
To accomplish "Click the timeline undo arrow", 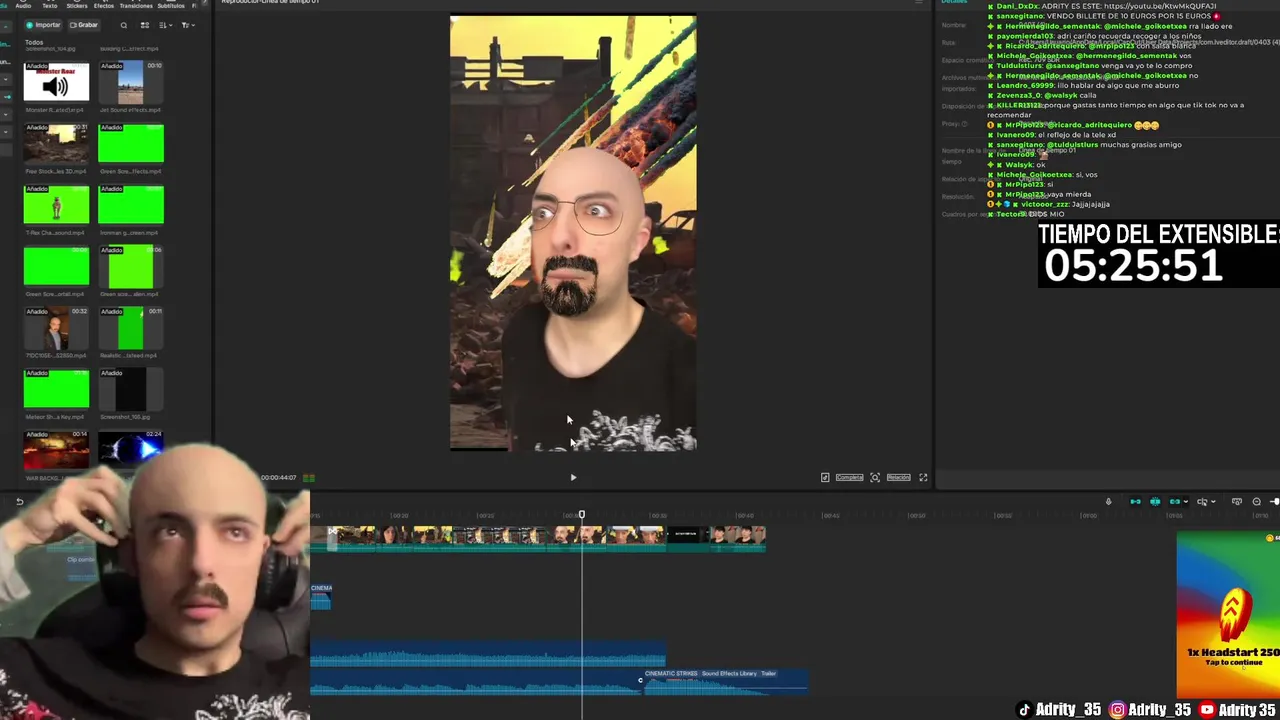I will [x=19, y=502].
